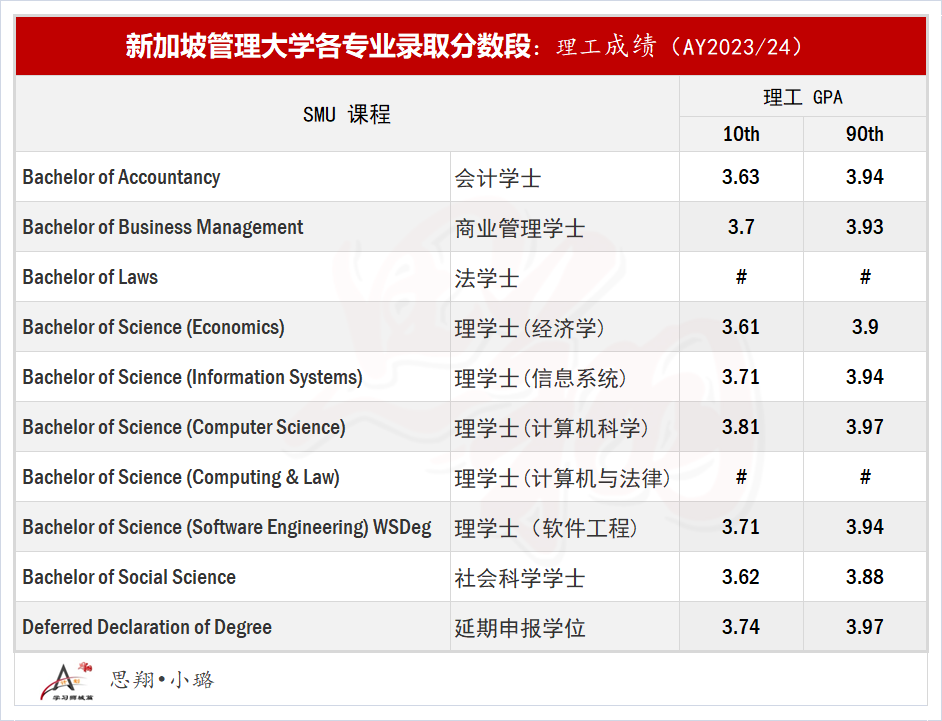Click Deferred Declaration's 90th percentile value 3.97

click(865, 627)
